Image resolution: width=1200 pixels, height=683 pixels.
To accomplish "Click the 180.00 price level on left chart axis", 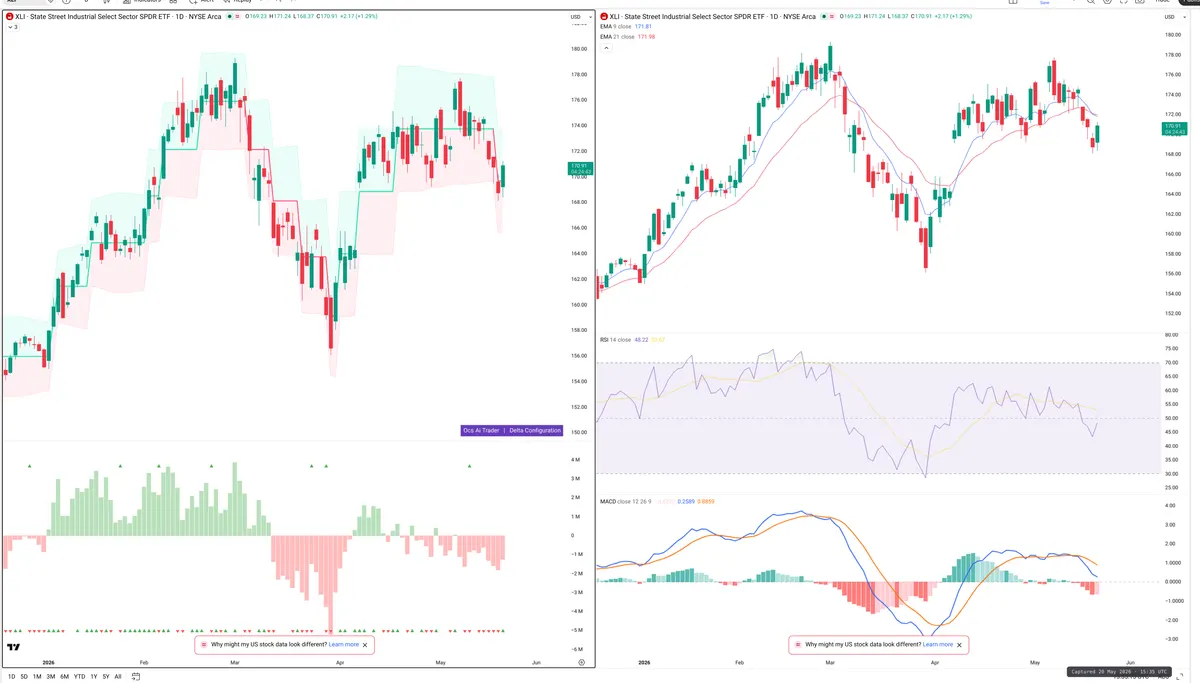I will pyautogui.click(x=579, y=49).
